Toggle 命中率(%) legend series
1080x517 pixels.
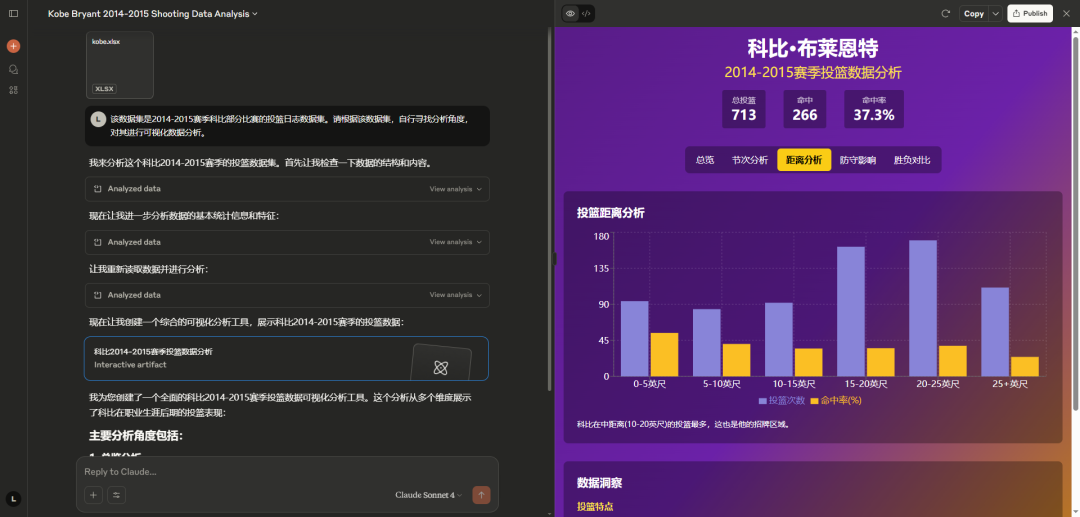pos(836,400)
